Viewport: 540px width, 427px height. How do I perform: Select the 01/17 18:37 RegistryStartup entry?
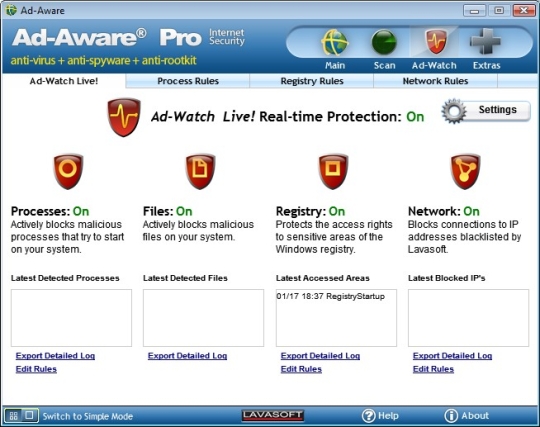click(x=330, y=296)
